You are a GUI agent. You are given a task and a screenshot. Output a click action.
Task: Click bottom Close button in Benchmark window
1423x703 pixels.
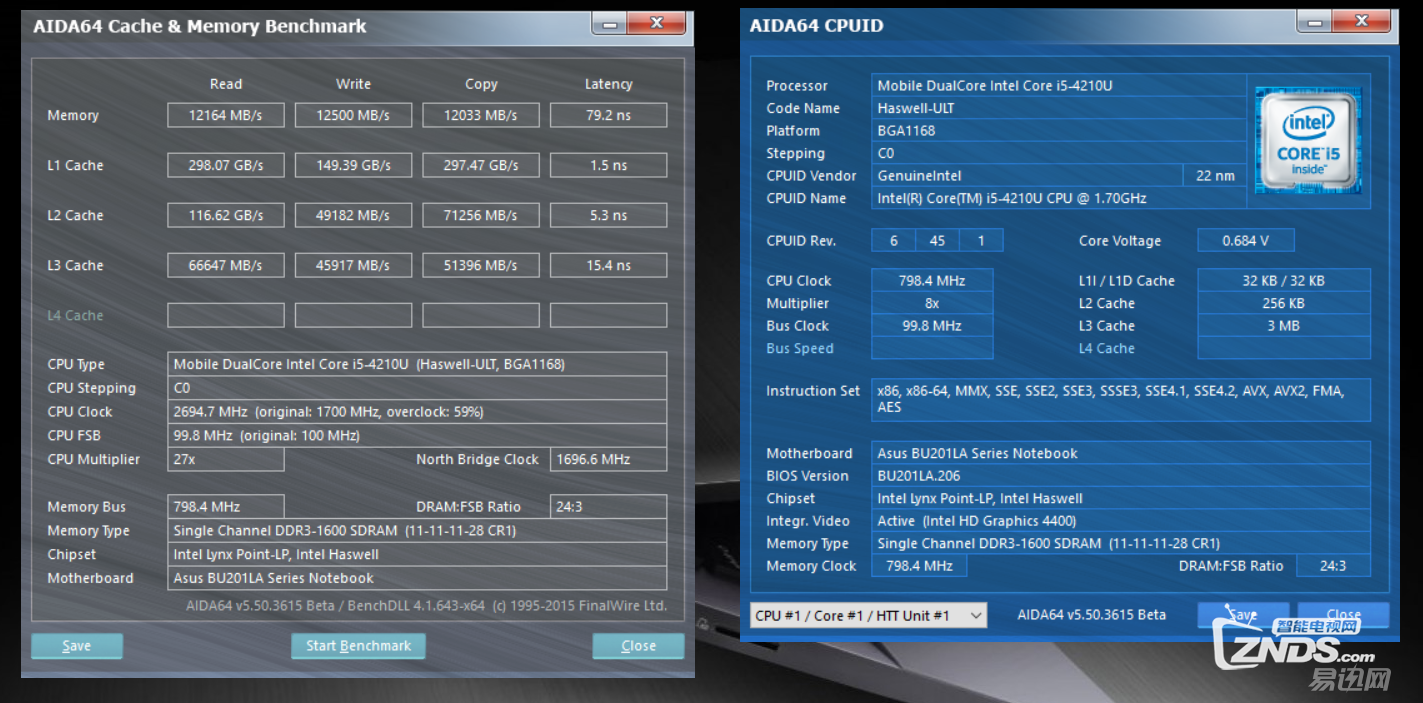click(638, 646)
